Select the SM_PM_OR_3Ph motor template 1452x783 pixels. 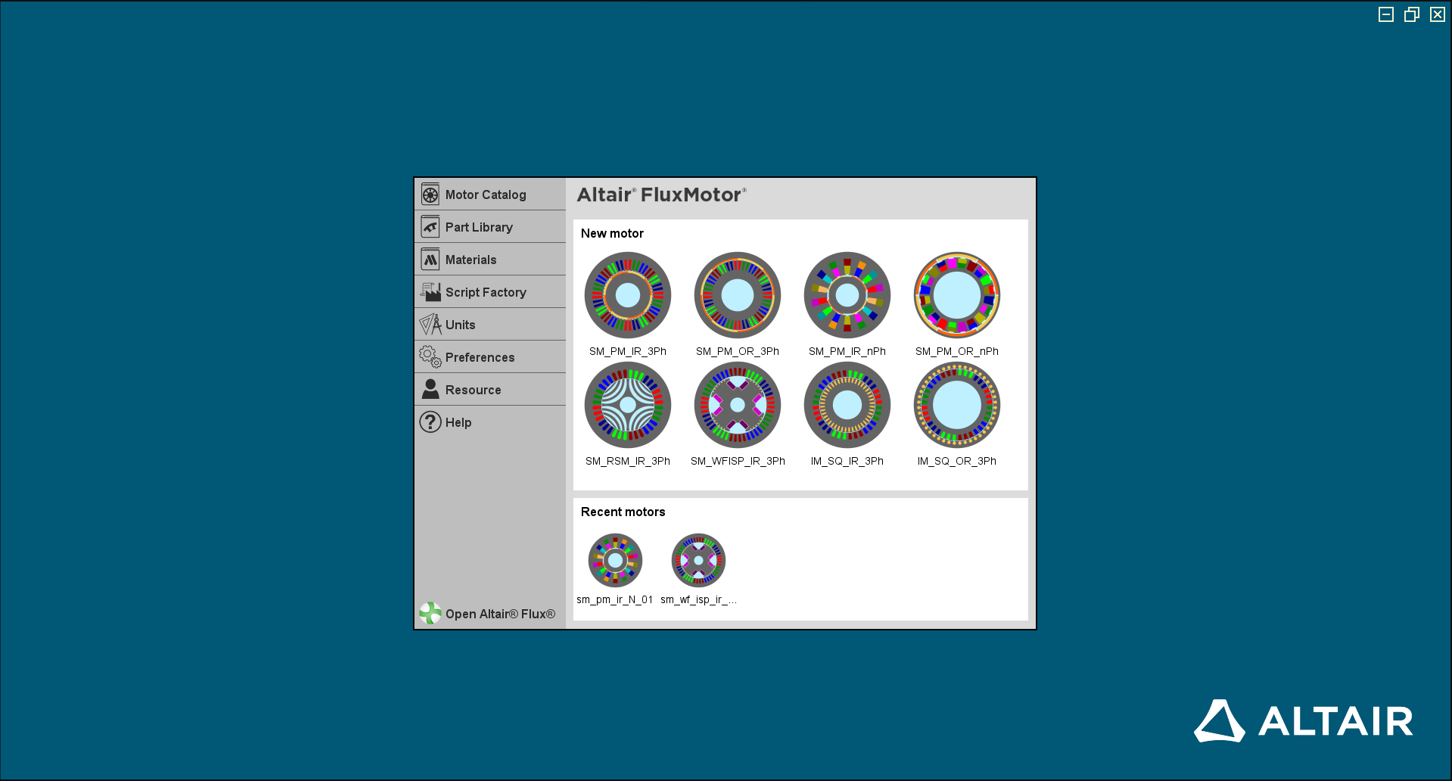(737, 296)
